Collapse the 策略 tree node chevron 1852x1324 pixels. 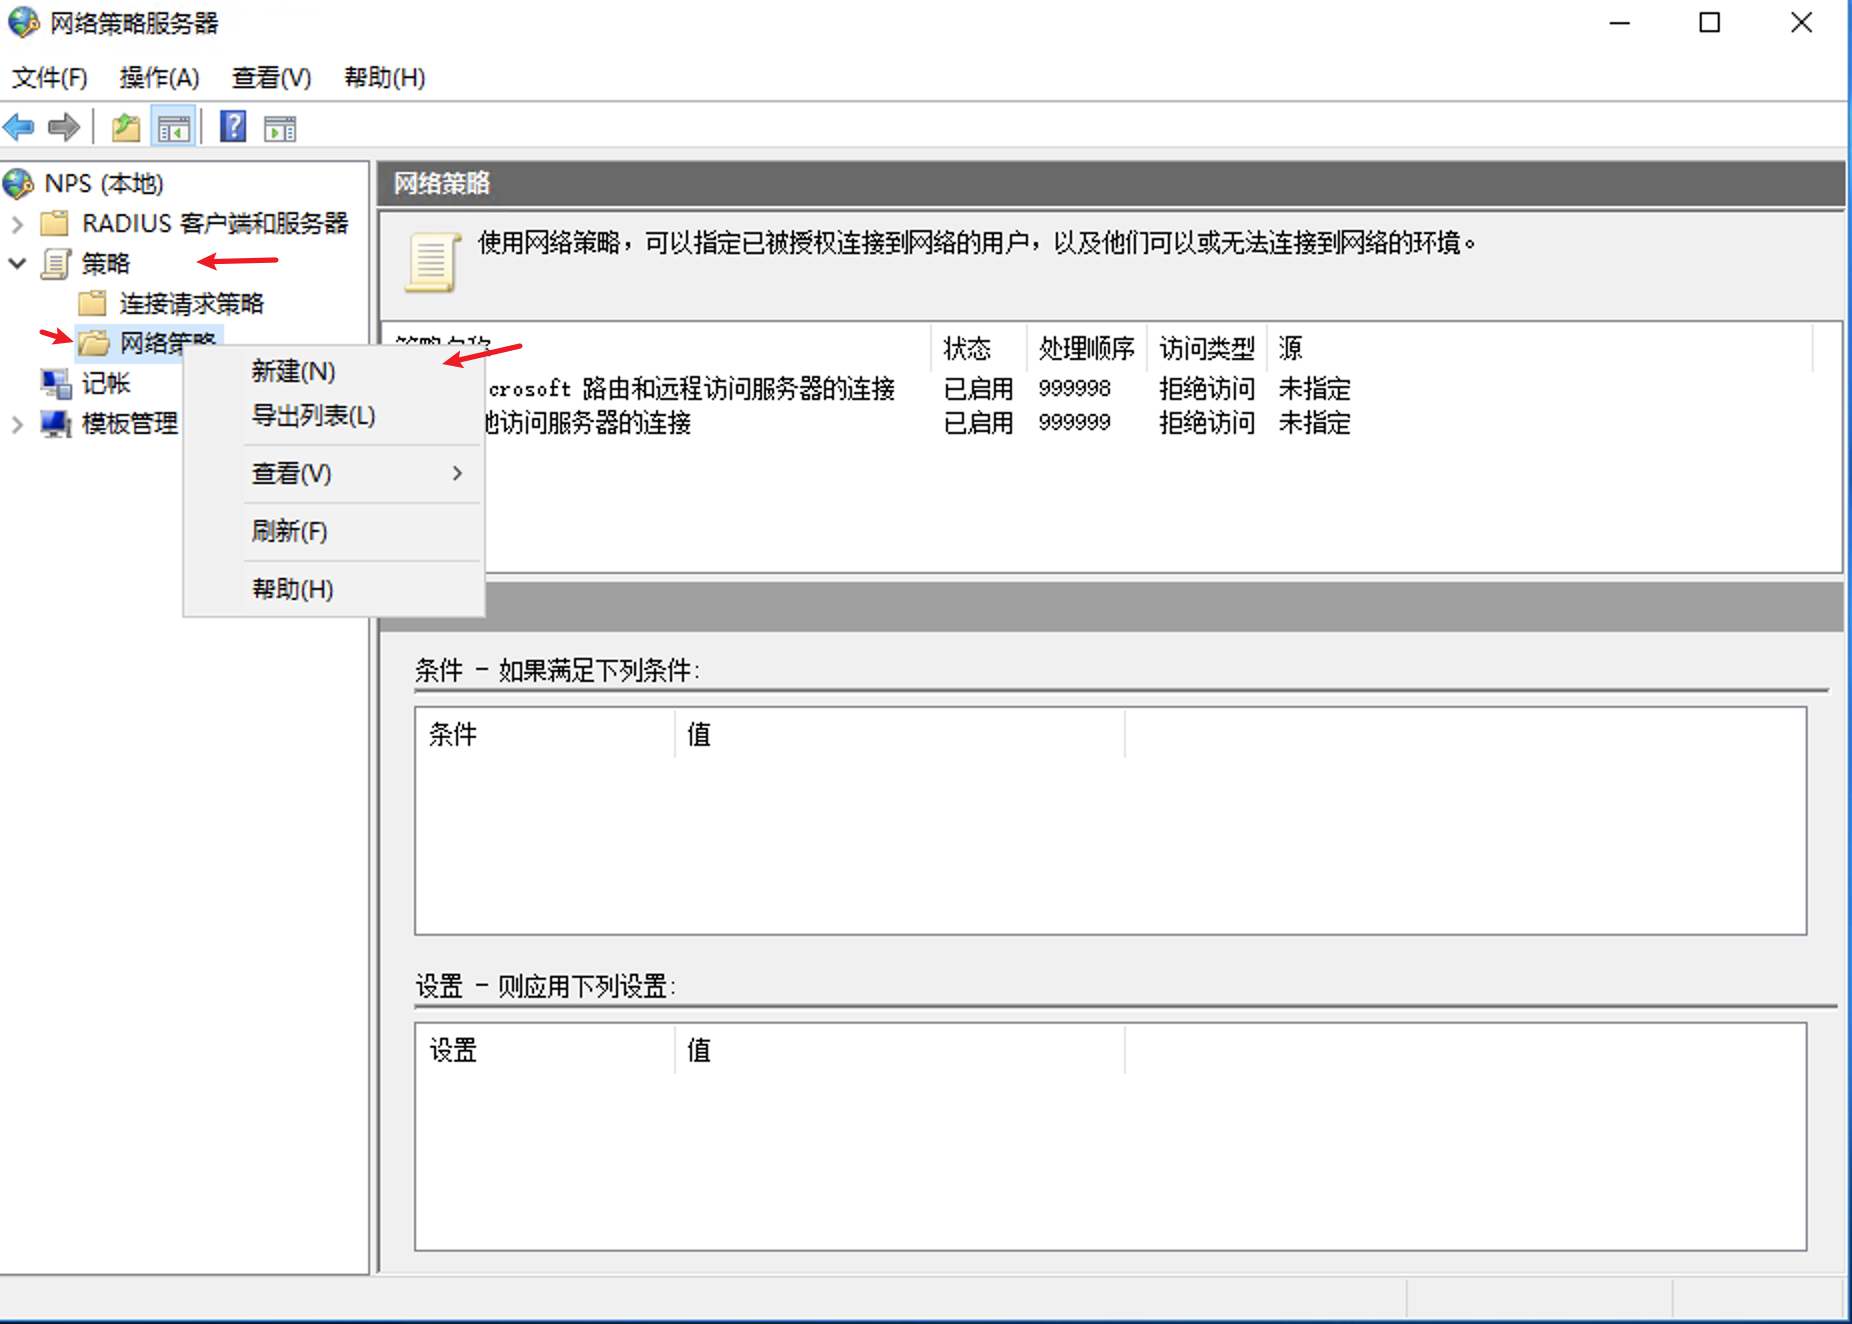[x=16, y=263]
